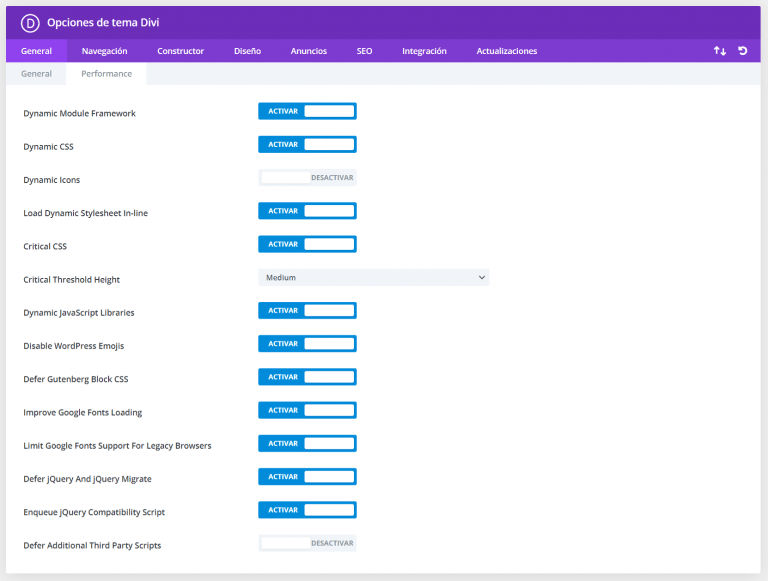This screenshot has height=581, width=768.
Task: Toggle Load Dynamic Stylesheet In-line switch
Action: (307, 211)
